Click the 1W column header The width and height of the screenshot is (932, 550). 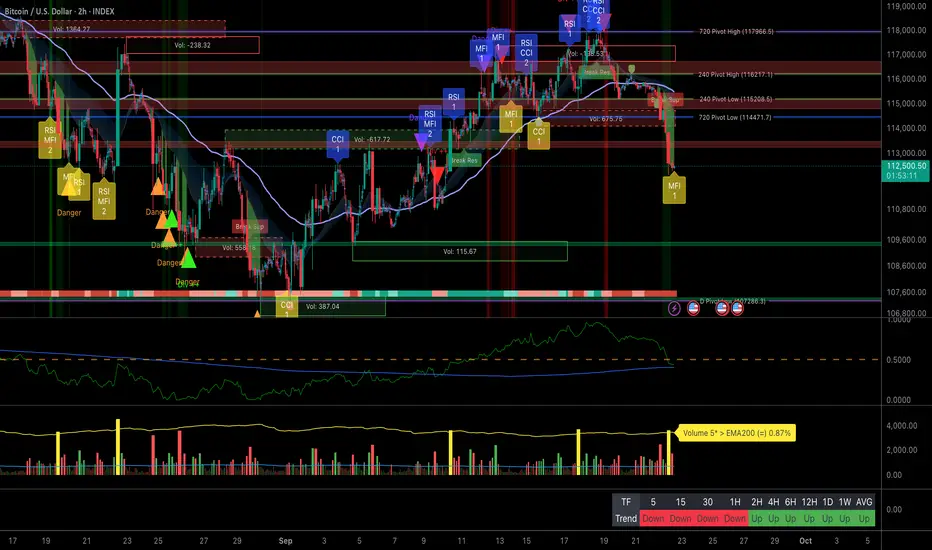(x=845, y=502)
